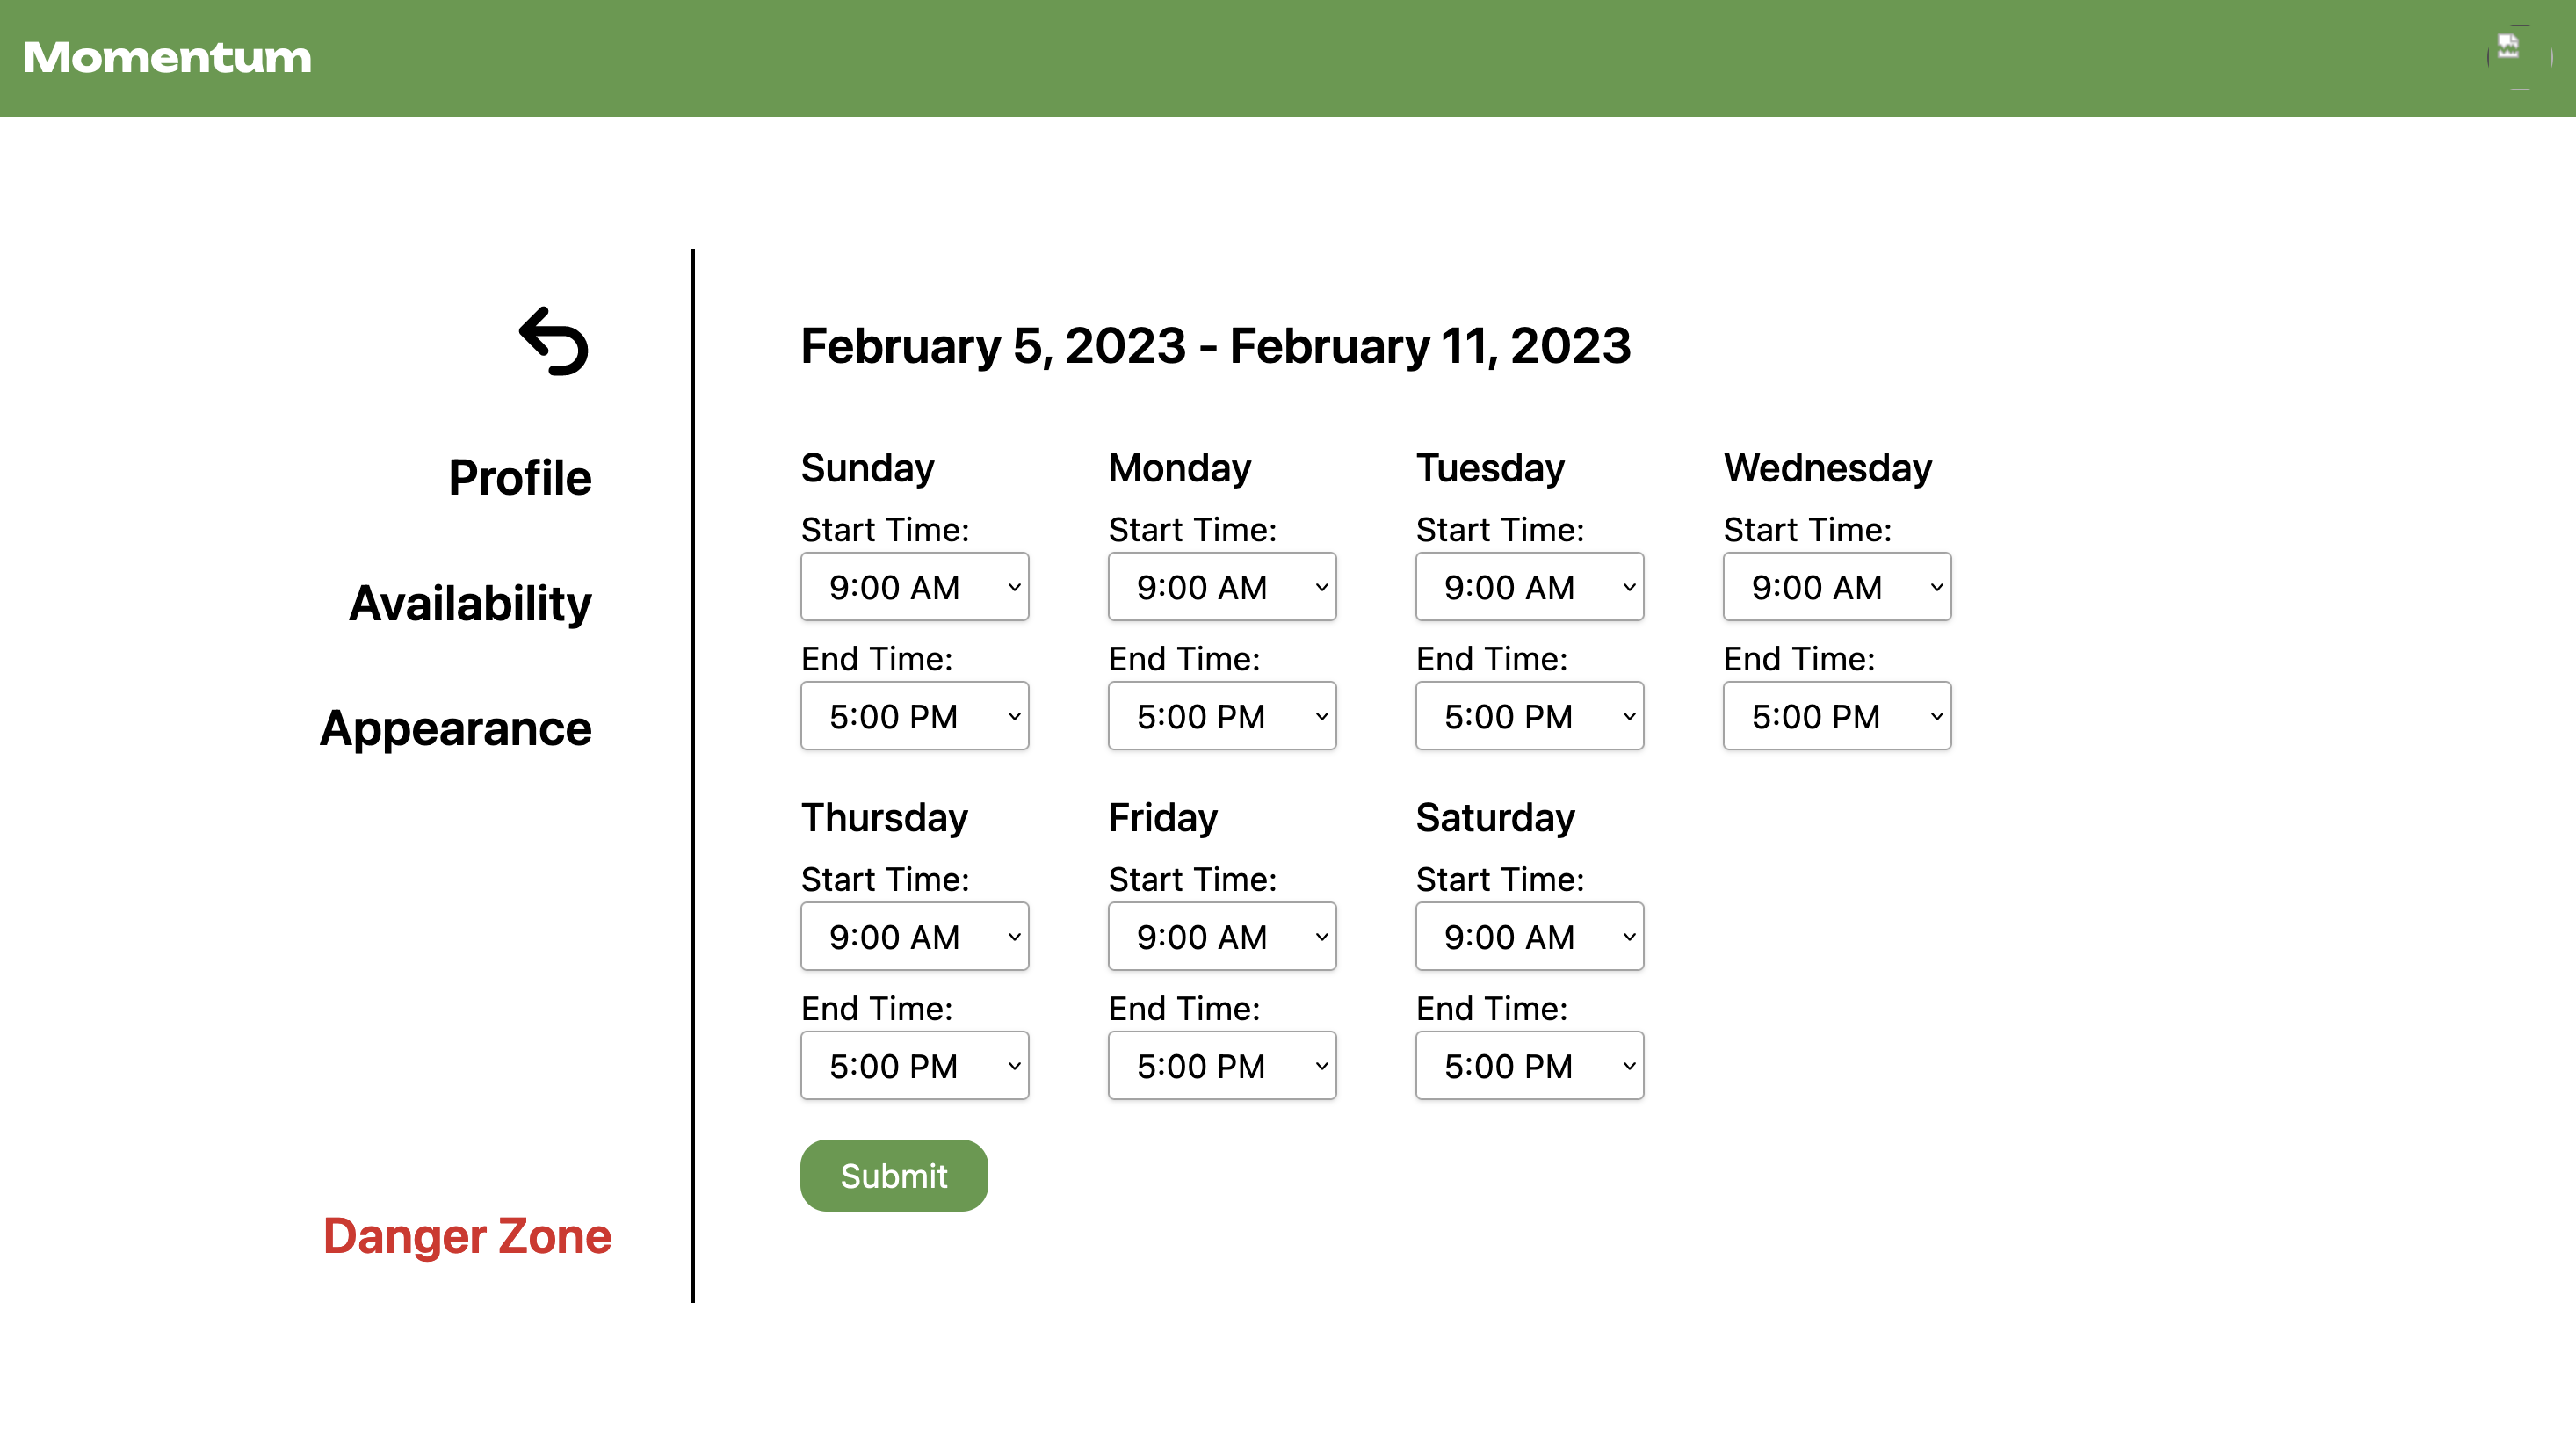Open Thursday Start Time dropdown
The height and width of the screenshot is (1448, 2576).
click(914, 937)
